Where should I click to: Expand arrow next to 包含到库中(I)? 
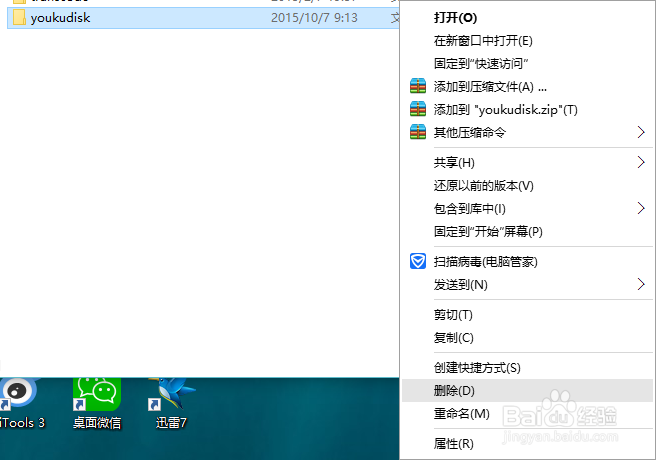(x=641, y=208)
